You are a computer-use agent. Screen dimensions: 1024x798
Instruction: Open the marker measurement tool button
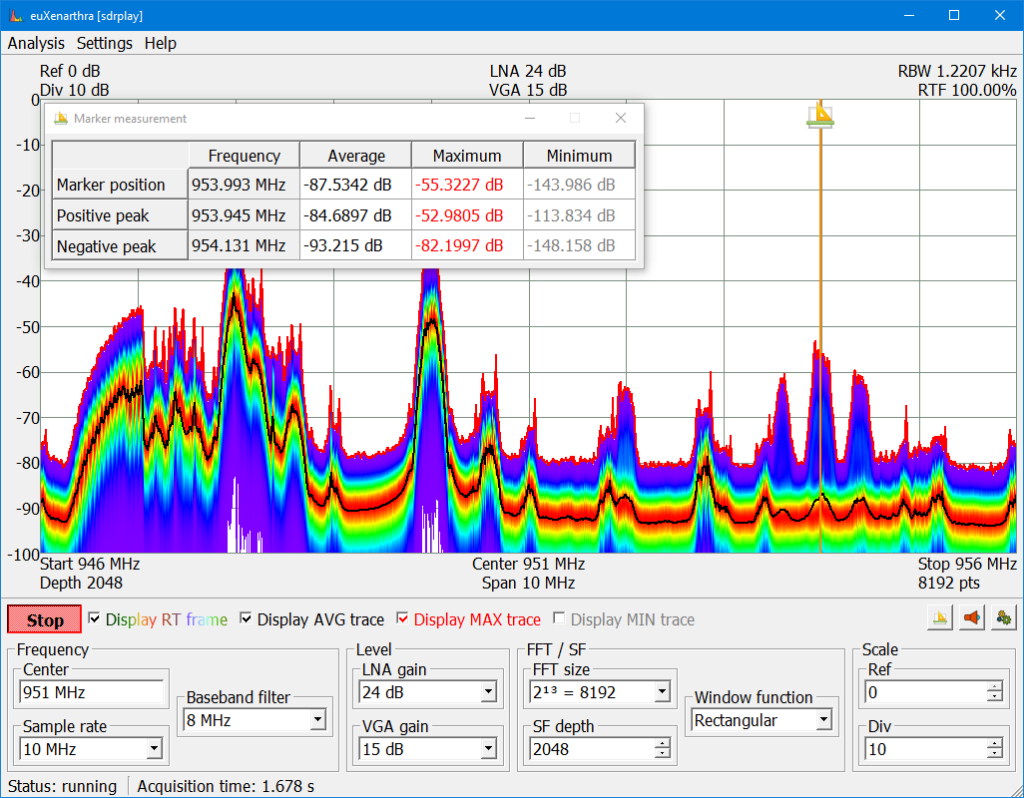pyautogui.click(x=939, y=618)
